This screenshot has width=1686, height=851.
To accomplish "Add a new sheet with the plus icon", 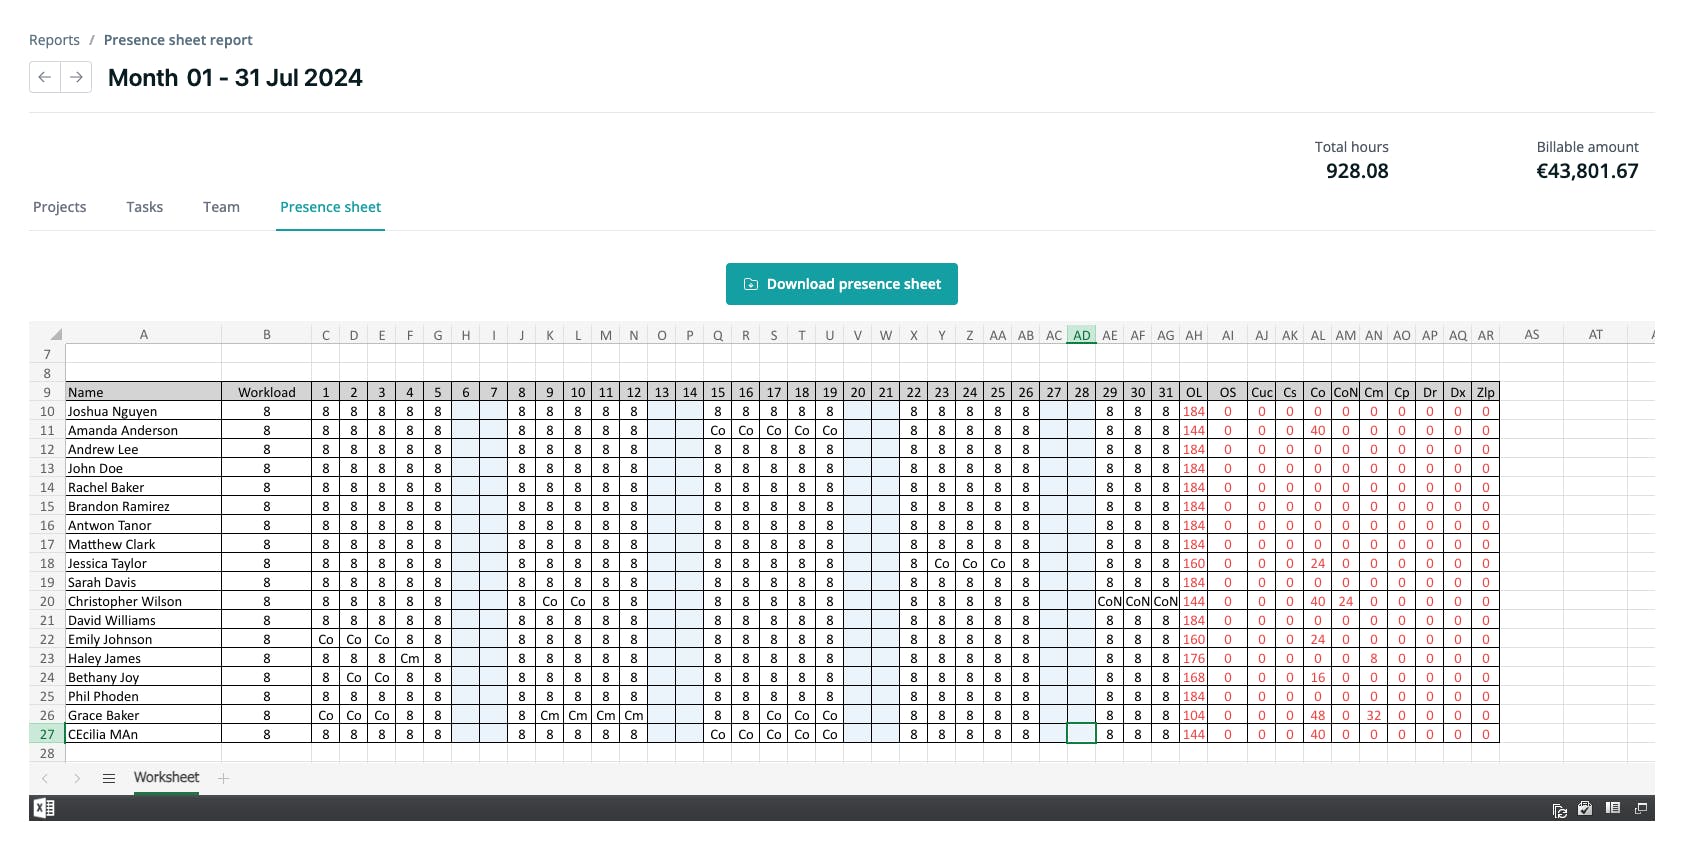I will tap(223, 778).
